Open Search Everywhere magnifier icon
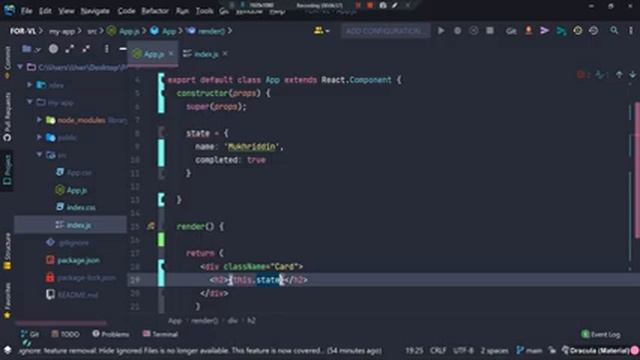Image resolution: width=640 pixels, height=360 pixels. 614,31
